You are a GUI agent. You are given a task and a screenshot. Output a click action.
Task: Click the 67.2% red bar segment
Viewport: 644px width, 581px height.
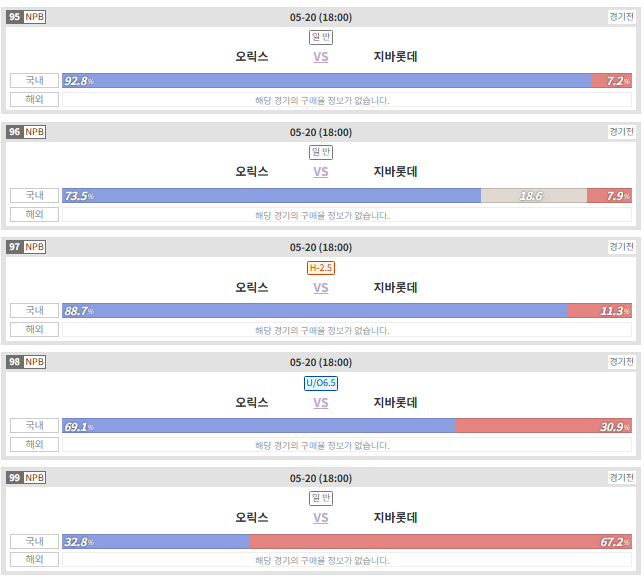coord(440,542)
